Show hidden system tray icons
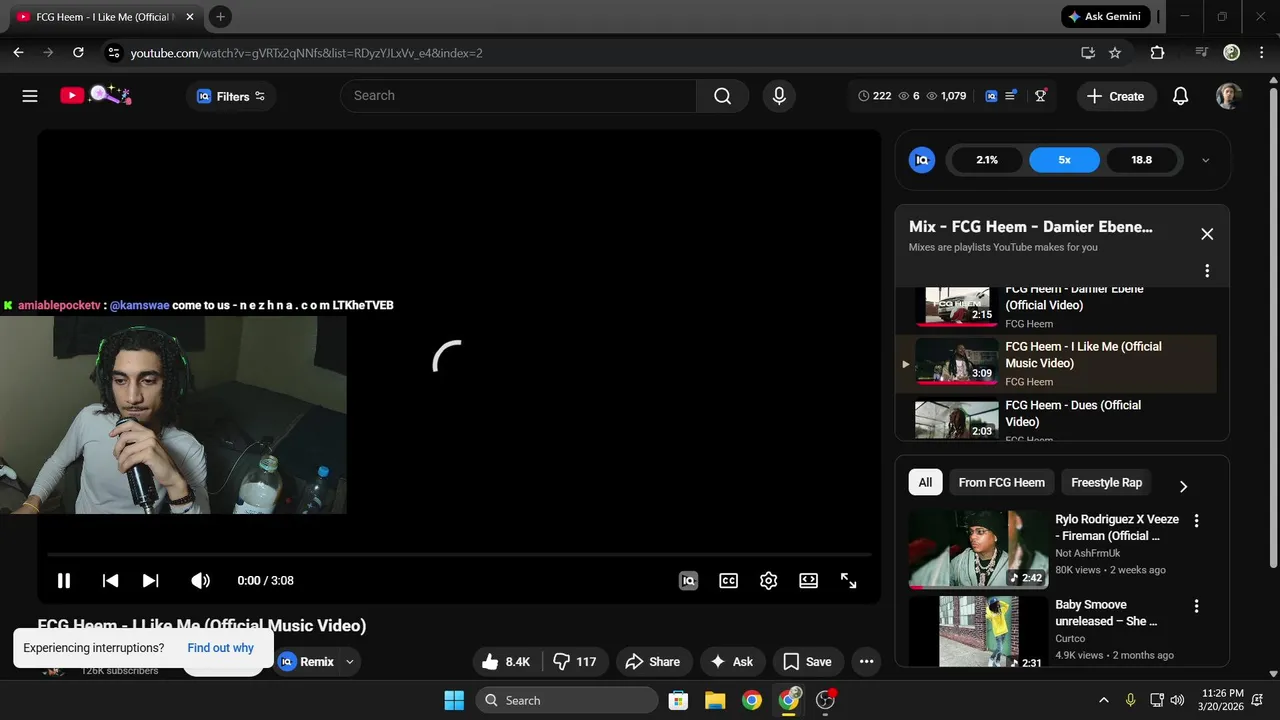This screenshot has height=720, width=1280. [x=1104, y=700]
